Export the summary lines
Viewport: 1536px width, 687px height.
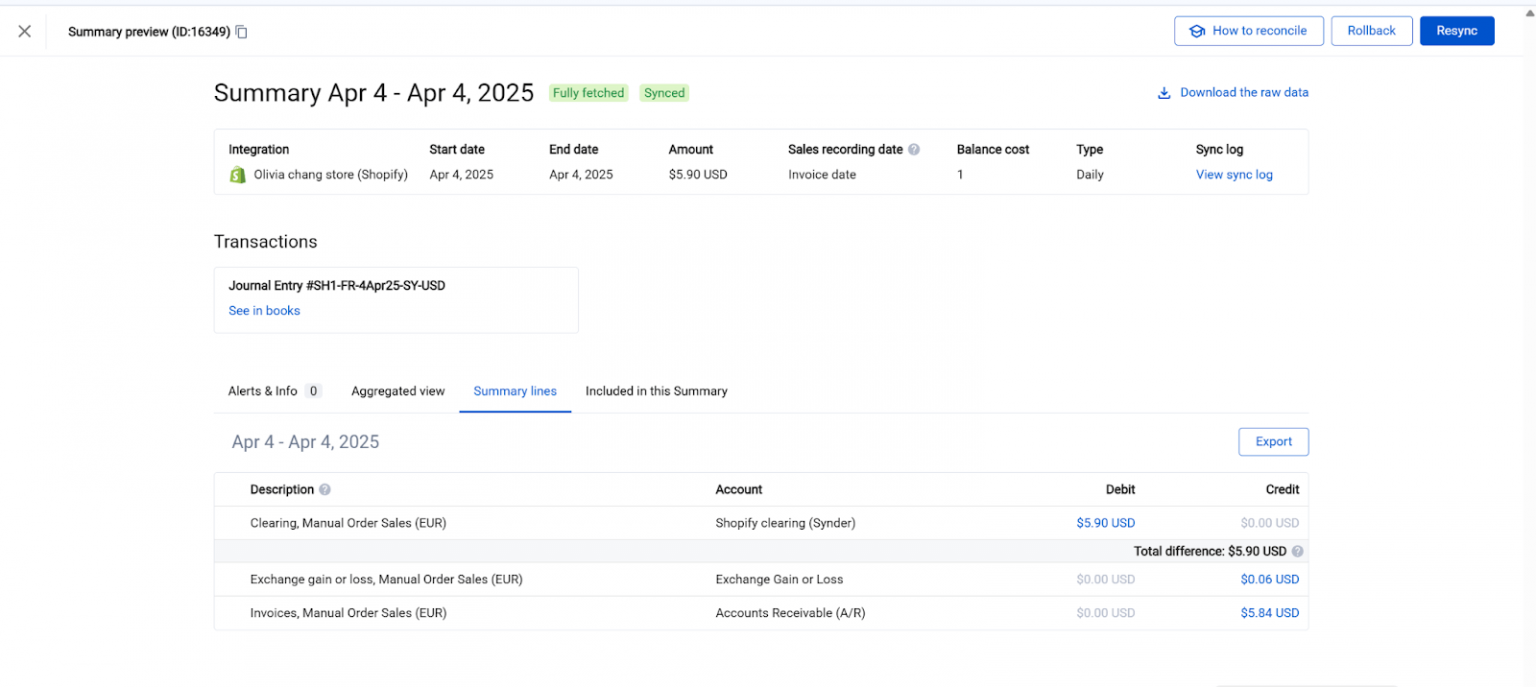1273,441
